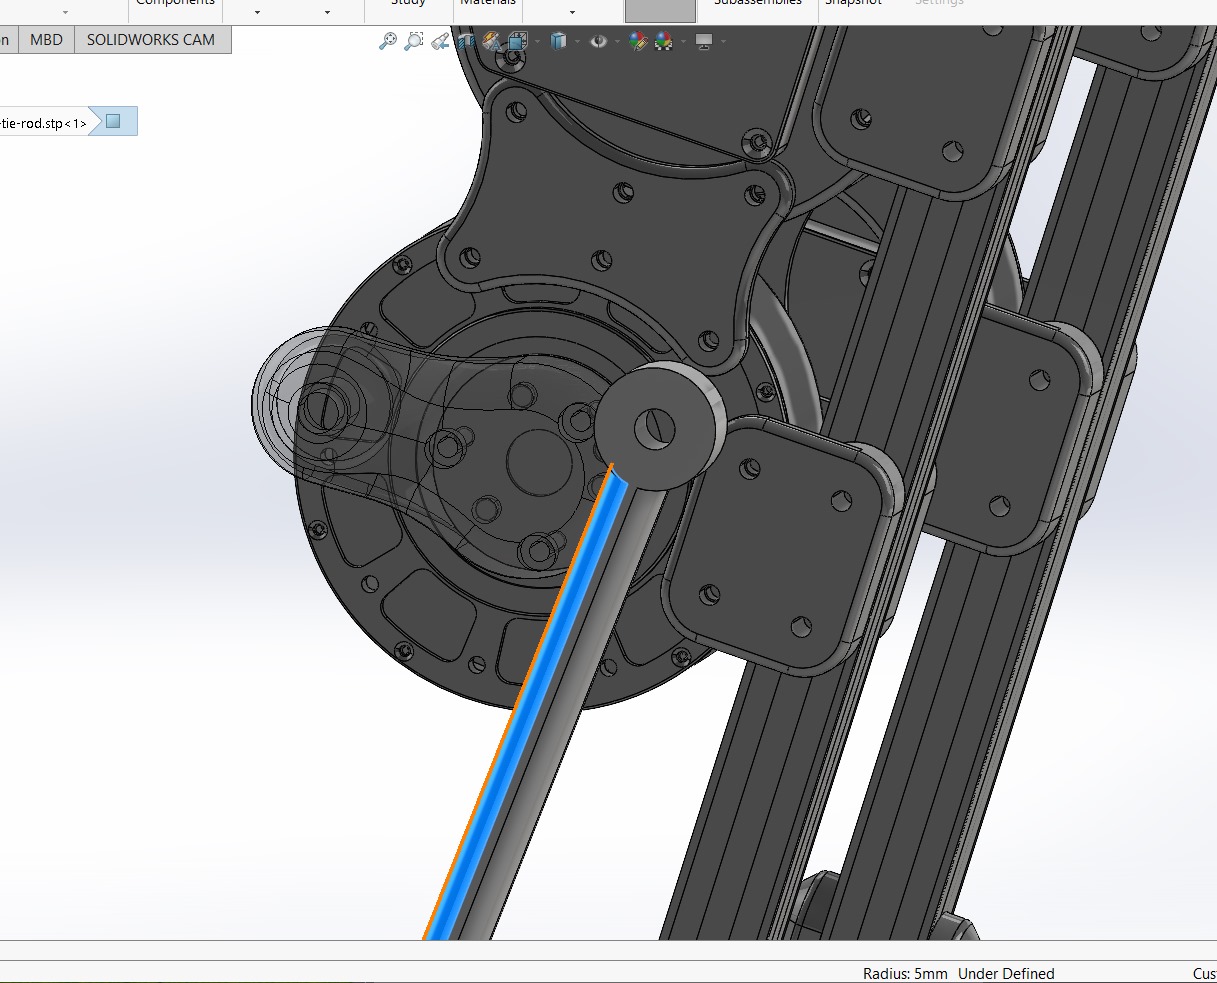Activate the Section View tool
The image size is (1217, 983).
tap(466, 42)
